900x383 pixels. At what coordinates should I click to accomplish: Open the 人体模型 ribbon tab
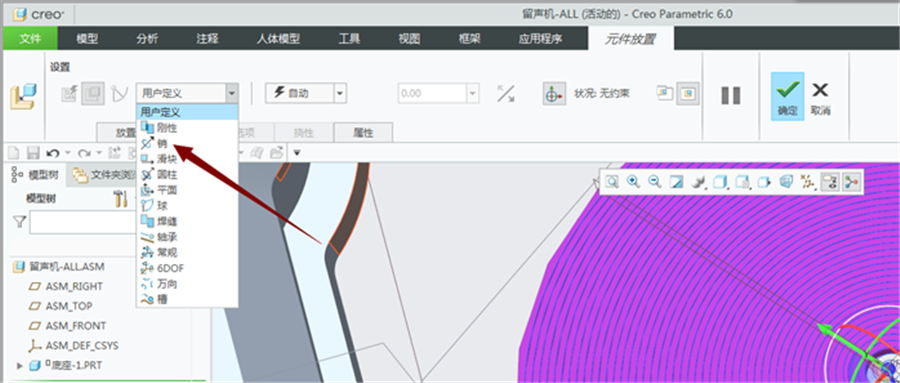278,38
